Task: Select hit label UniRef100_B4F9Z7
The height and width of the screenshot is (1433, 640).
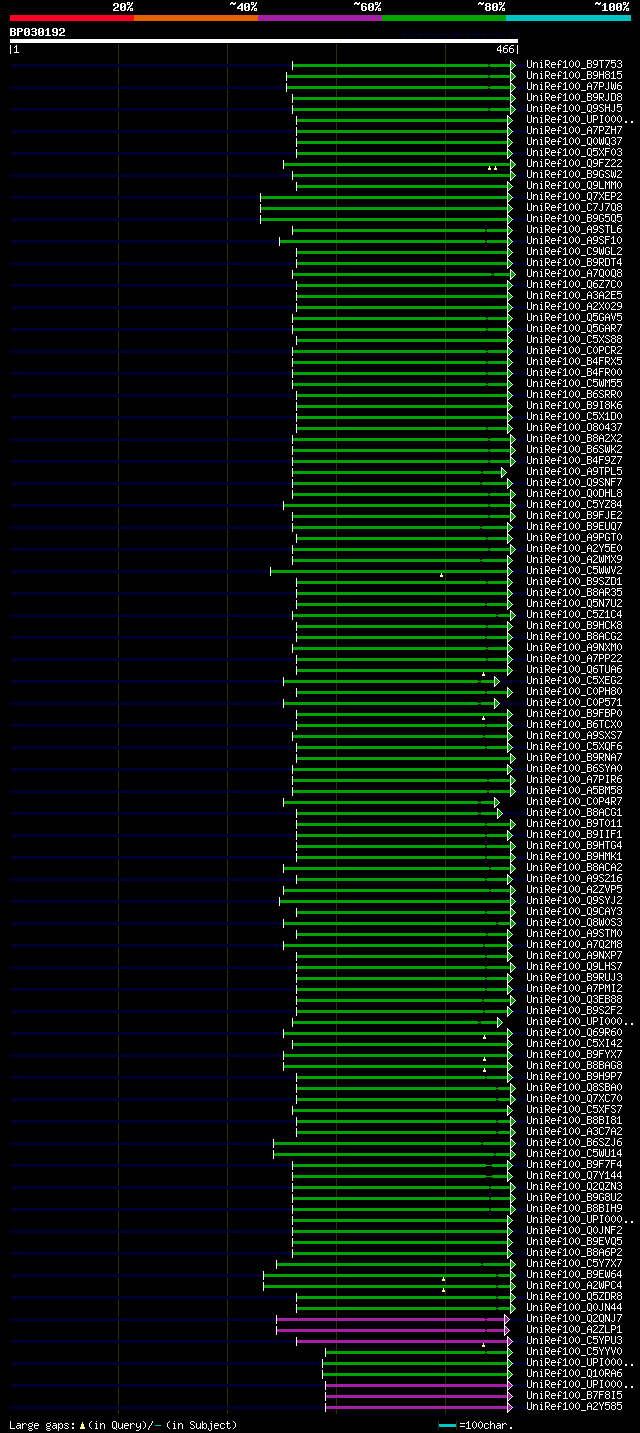Action: [574, 461]
